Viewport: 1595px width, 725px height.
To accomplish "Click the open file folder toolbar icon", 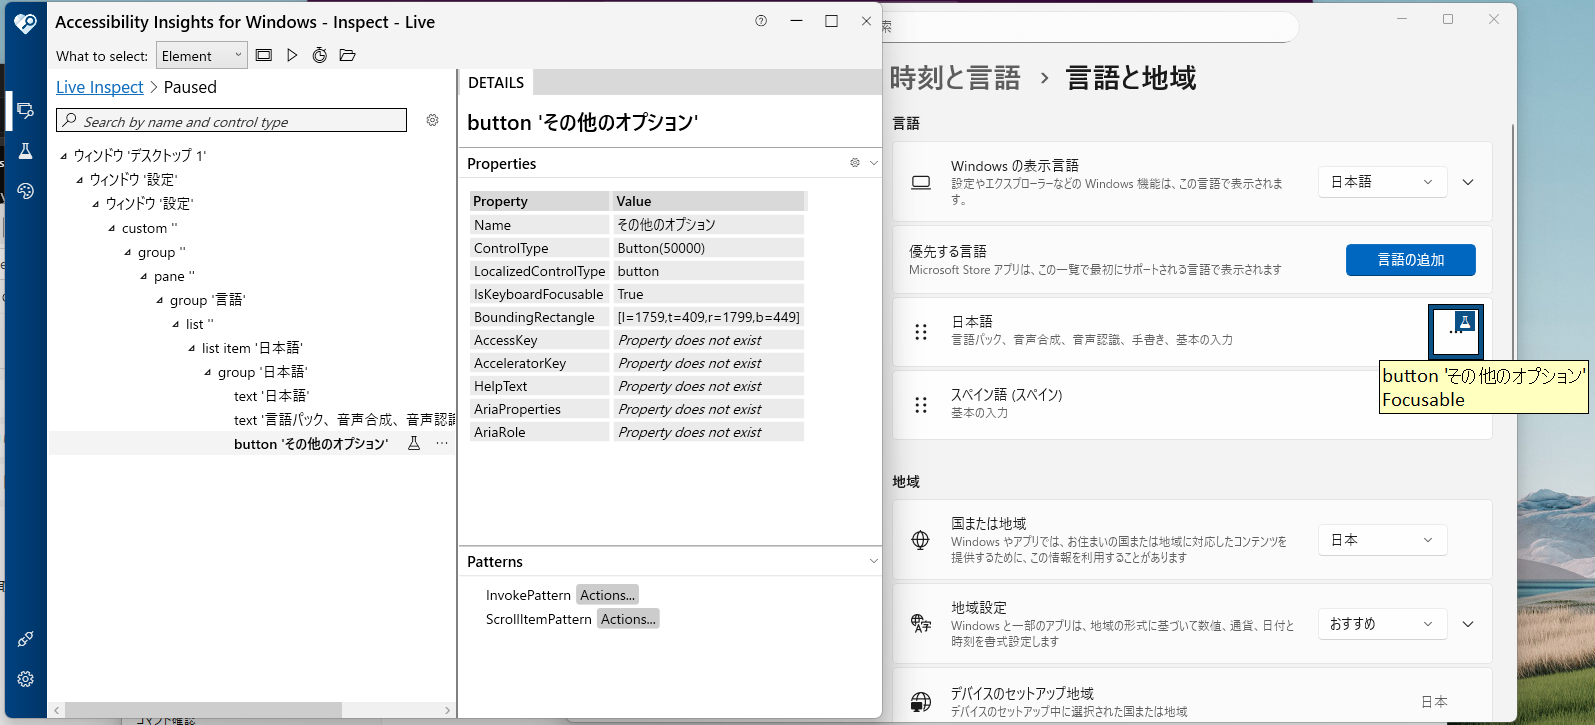I will click(348, 55).
